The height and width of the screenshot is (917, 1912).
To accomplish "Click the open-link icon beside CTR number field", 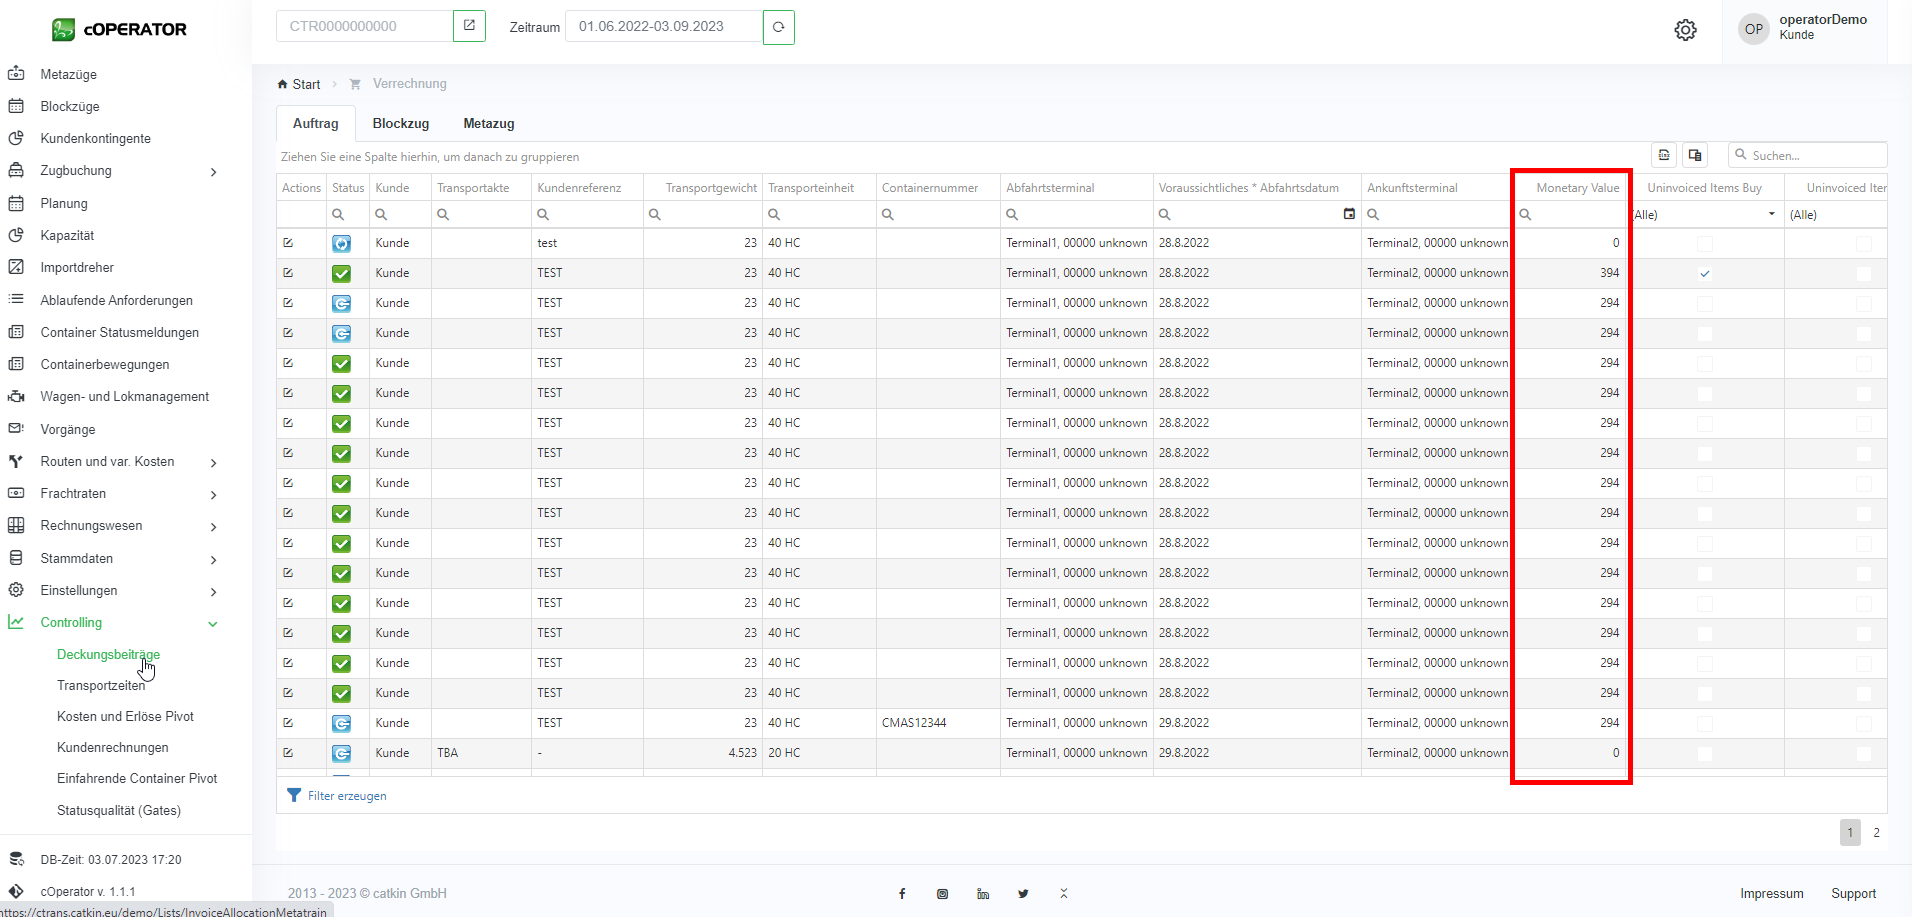I will click(x=469, y=26).
